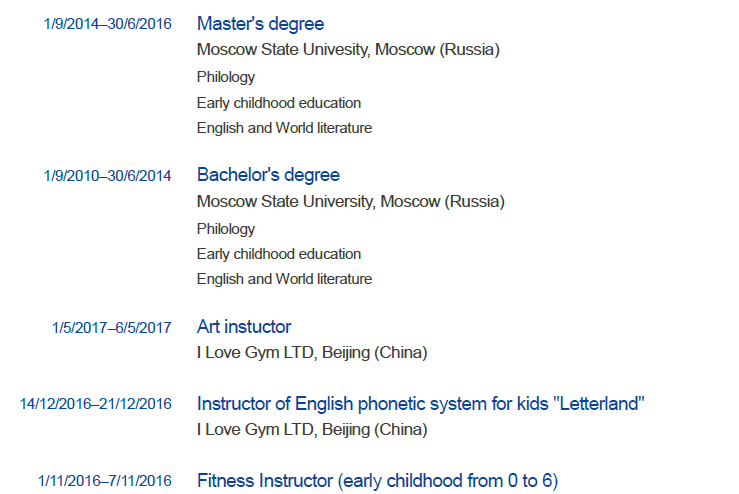Click the "Bachelor's degree" heading
Image resolution: width=739 pixels, height=494 pixels.
tap(268, 175)
